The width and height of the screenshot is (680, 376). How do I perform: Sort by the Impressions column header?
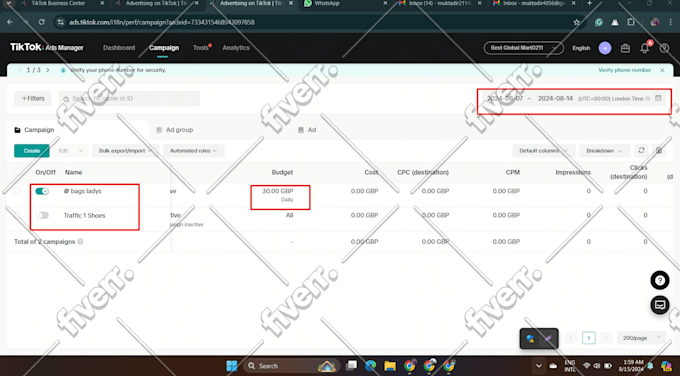(x=573, y=172)
